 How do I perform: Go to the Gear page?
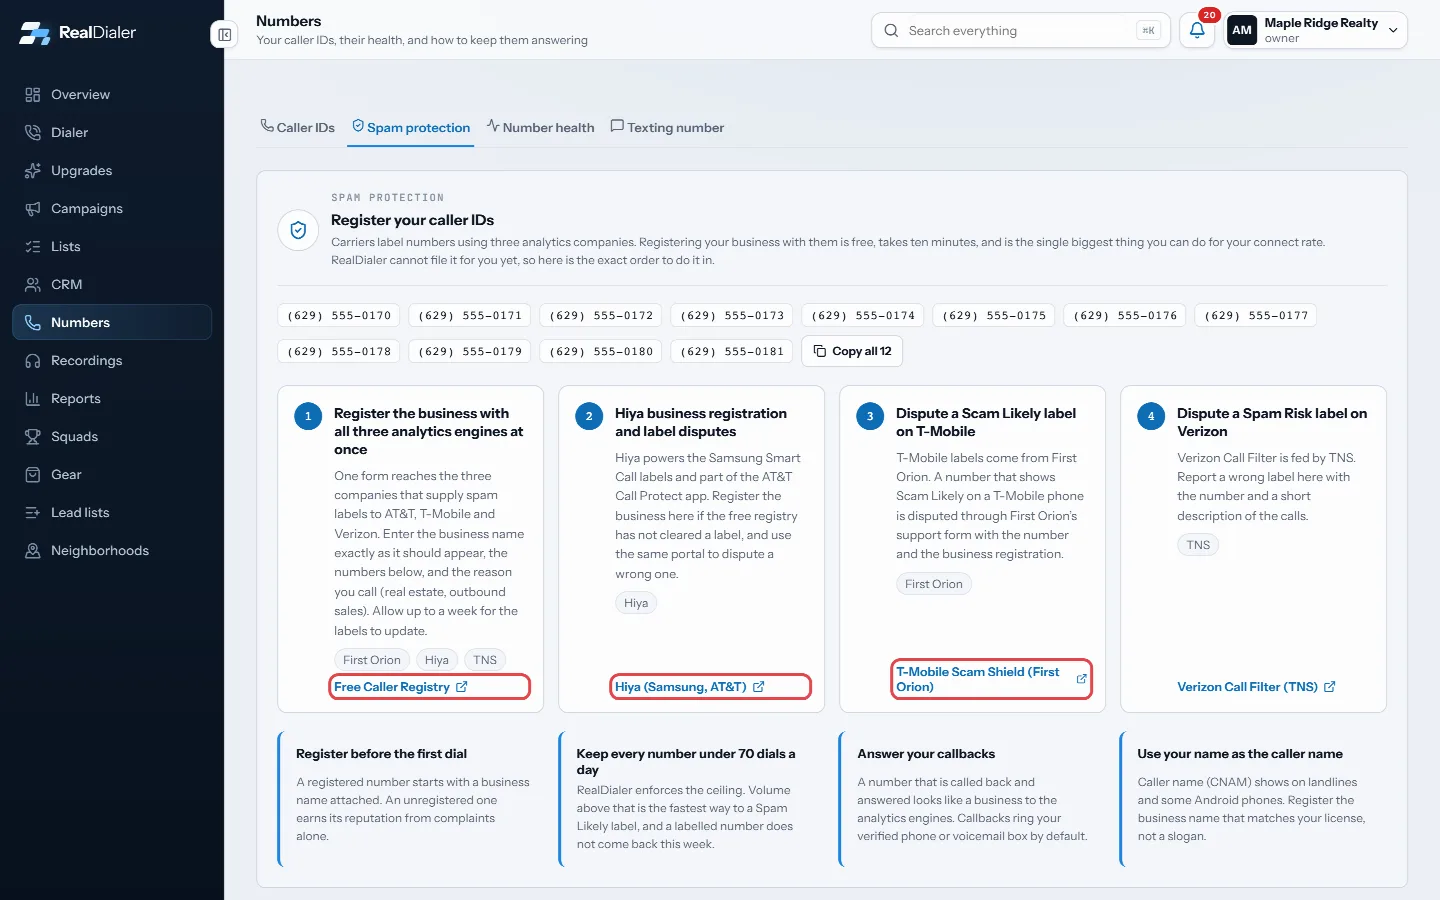112,475
